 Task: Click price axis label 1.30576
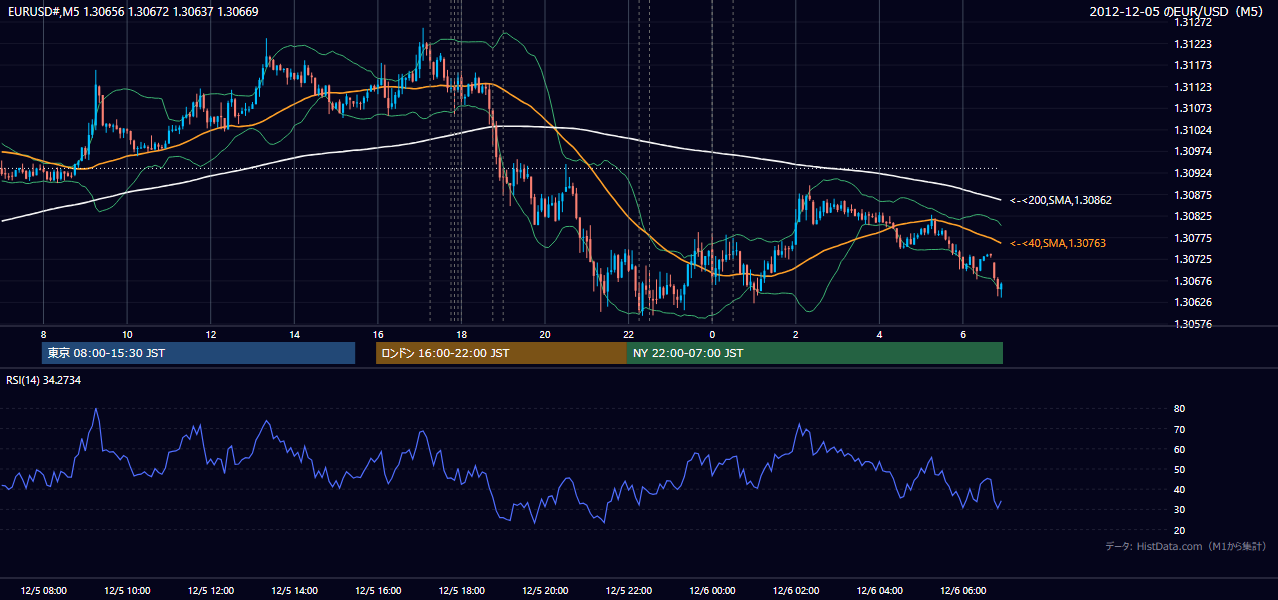point(1194,324)
